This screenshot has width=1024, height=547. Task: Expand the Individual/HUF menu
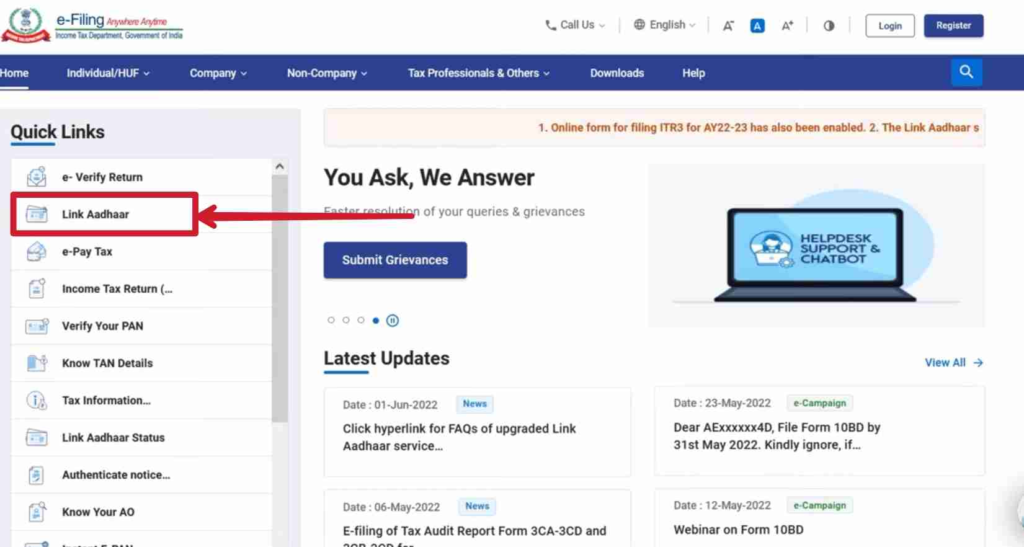(x=109, y=73)
